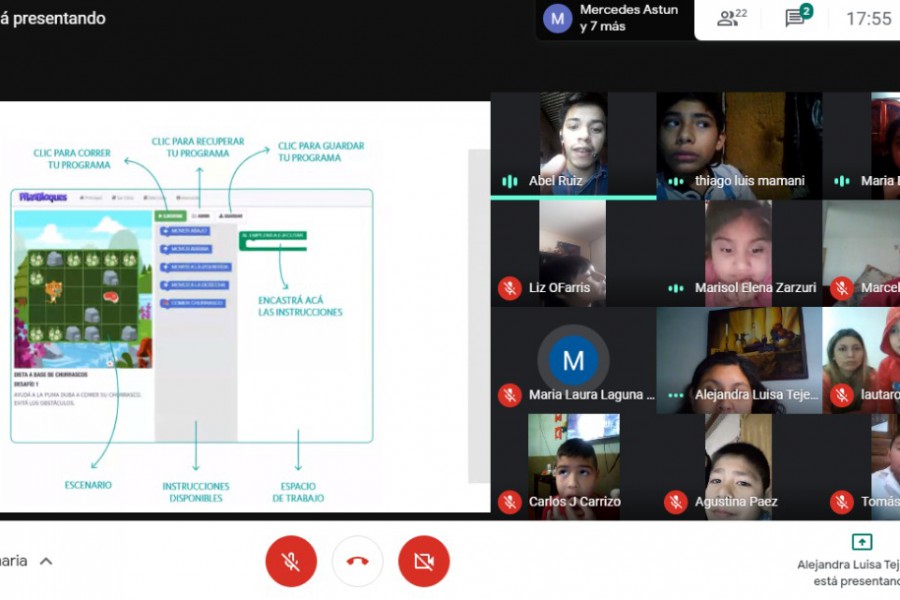Select Abel Ruiz's video tile
900x600 pixels.
click(x=573, y=146)
